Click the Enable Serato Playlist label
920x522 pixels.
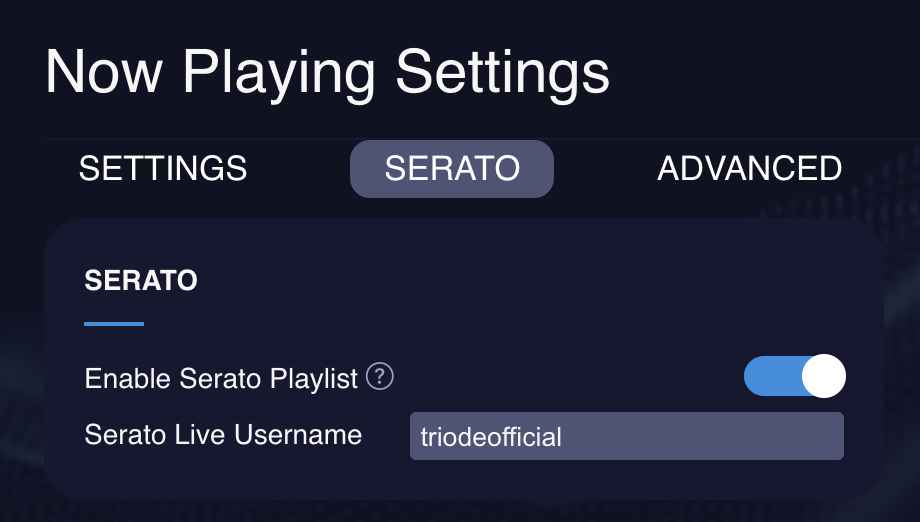tap(221, 379)
